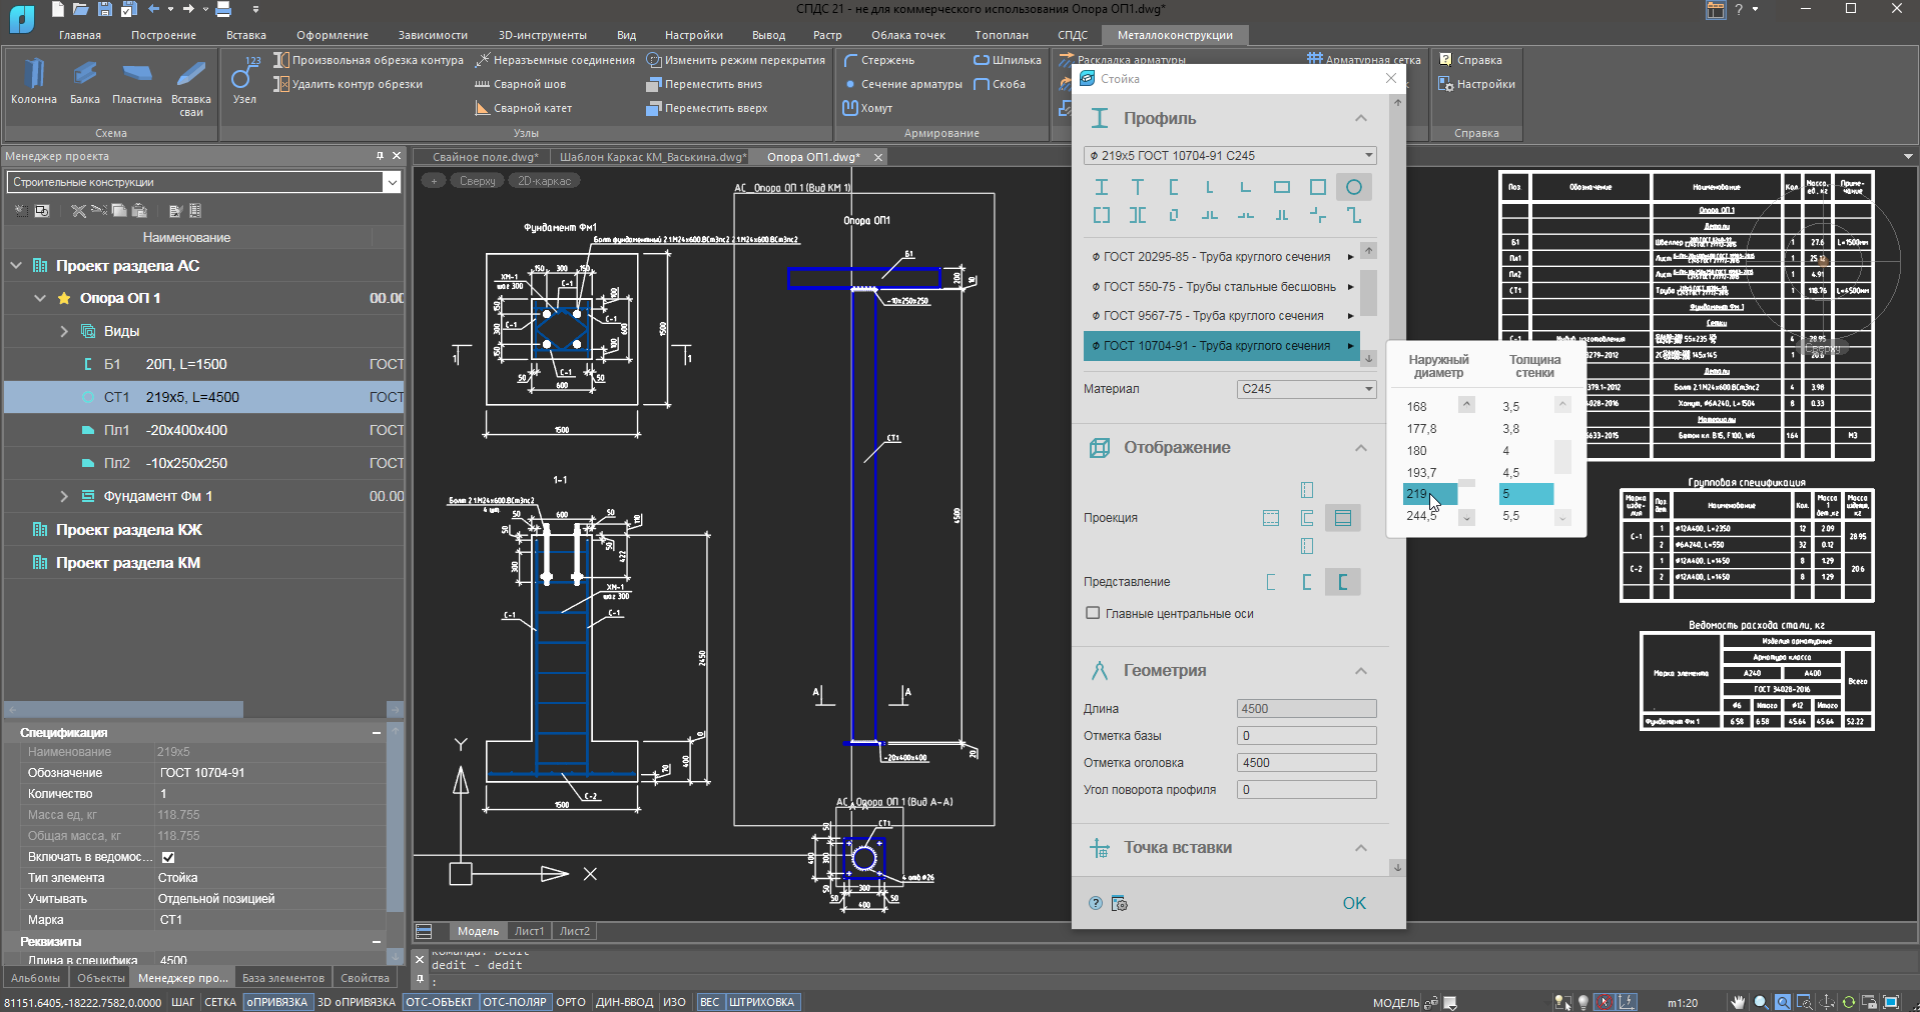Collapse the Профиль section
This screenshot has height=1012, width=1920.
tap(1361, 118)
